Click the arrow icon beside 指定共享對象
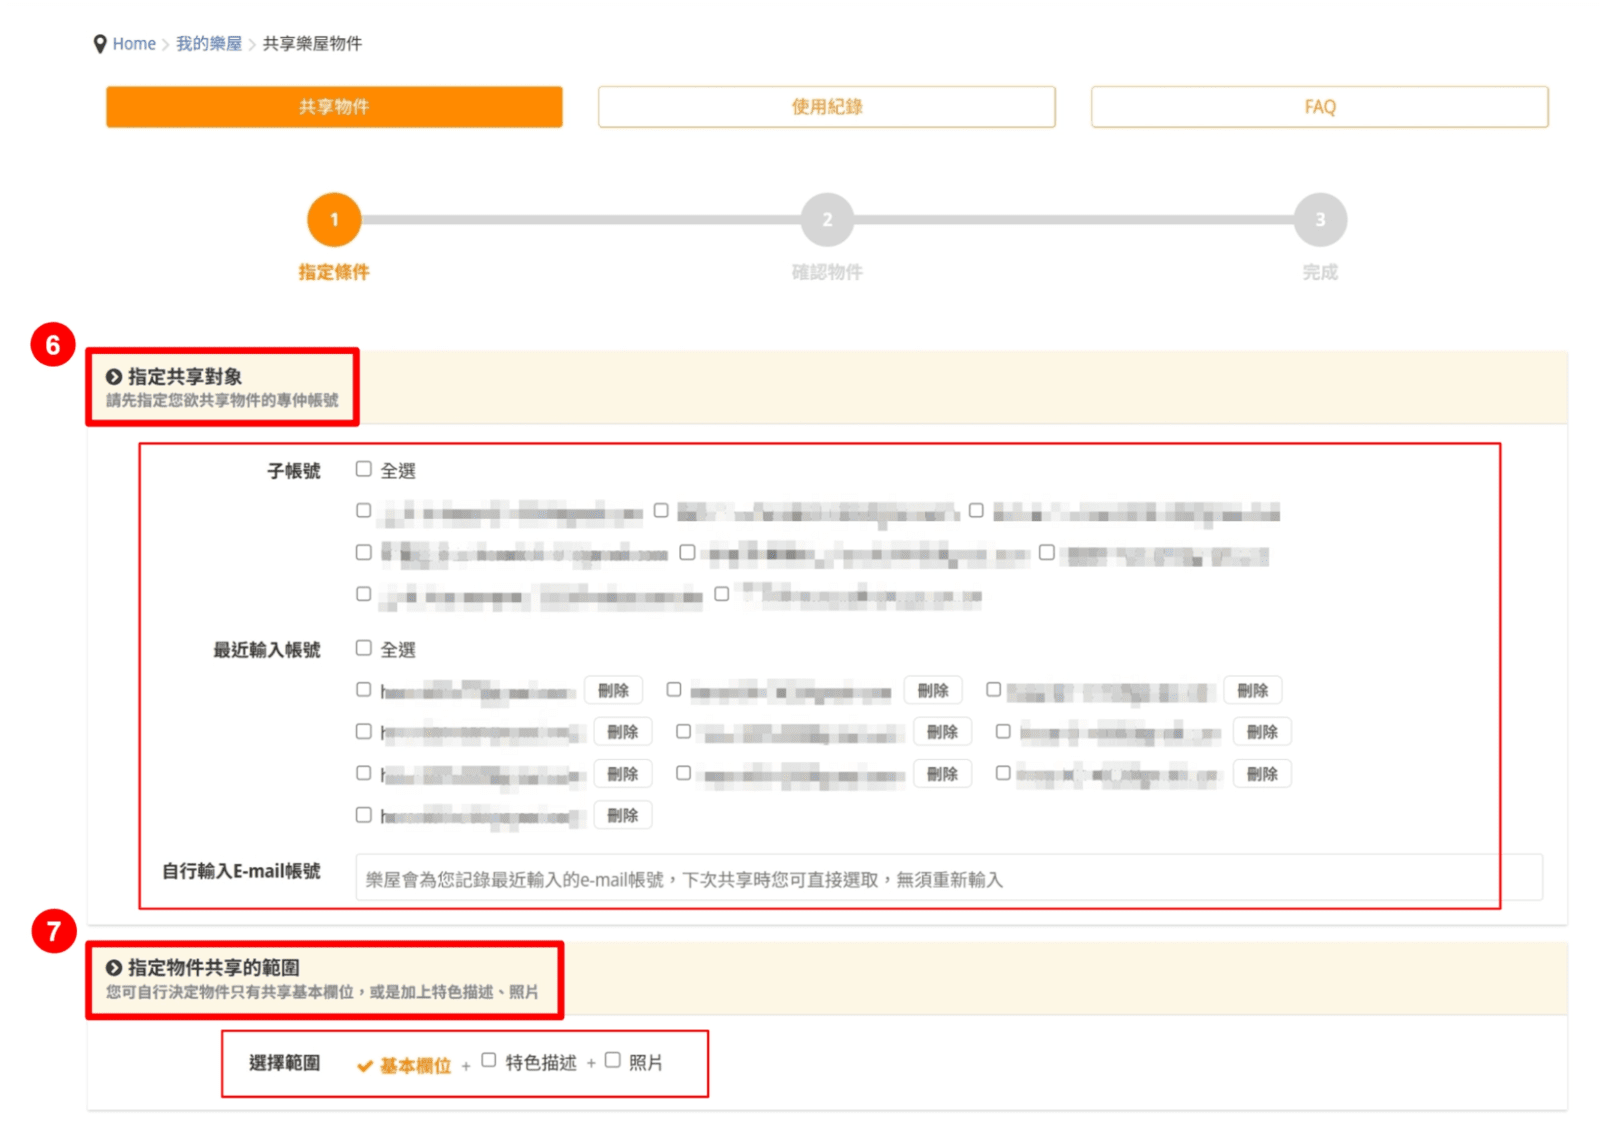 [x=114, y=377]
